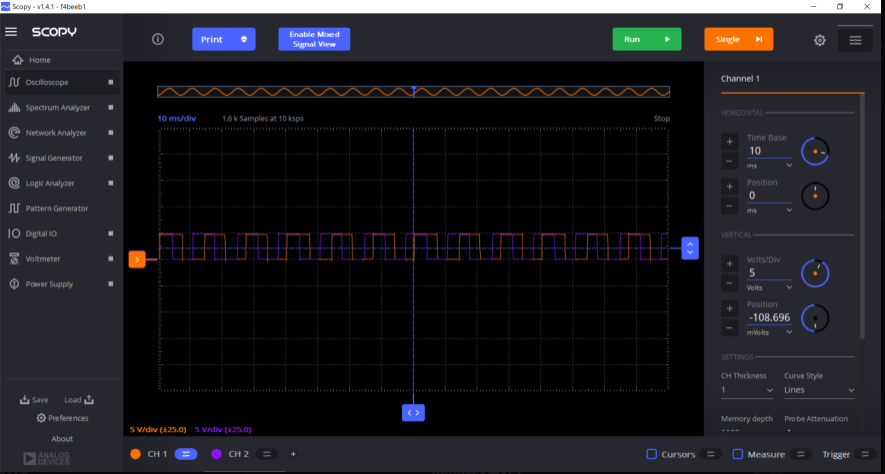Click the blue horizontal arrows handle below plot
Screen dimensions: 885x474
click(x=414, y=411)
